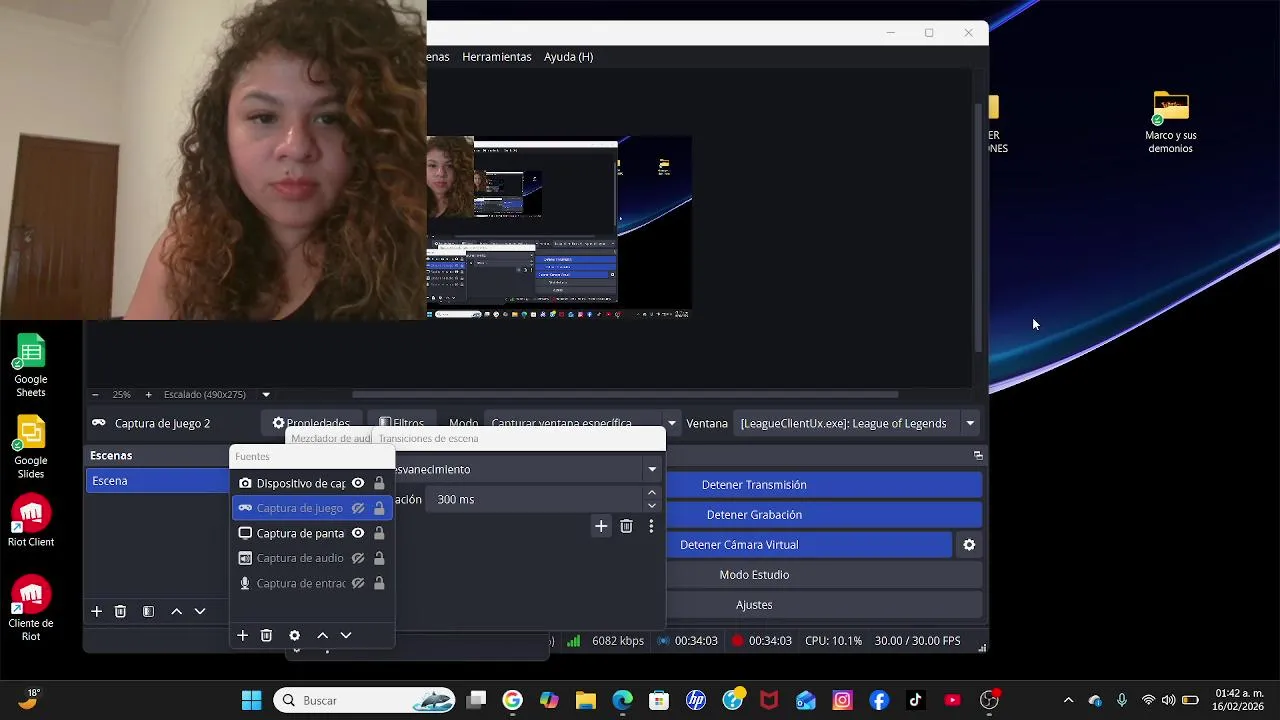
Task: Open Ajustes settings
Action: [825, 605]
